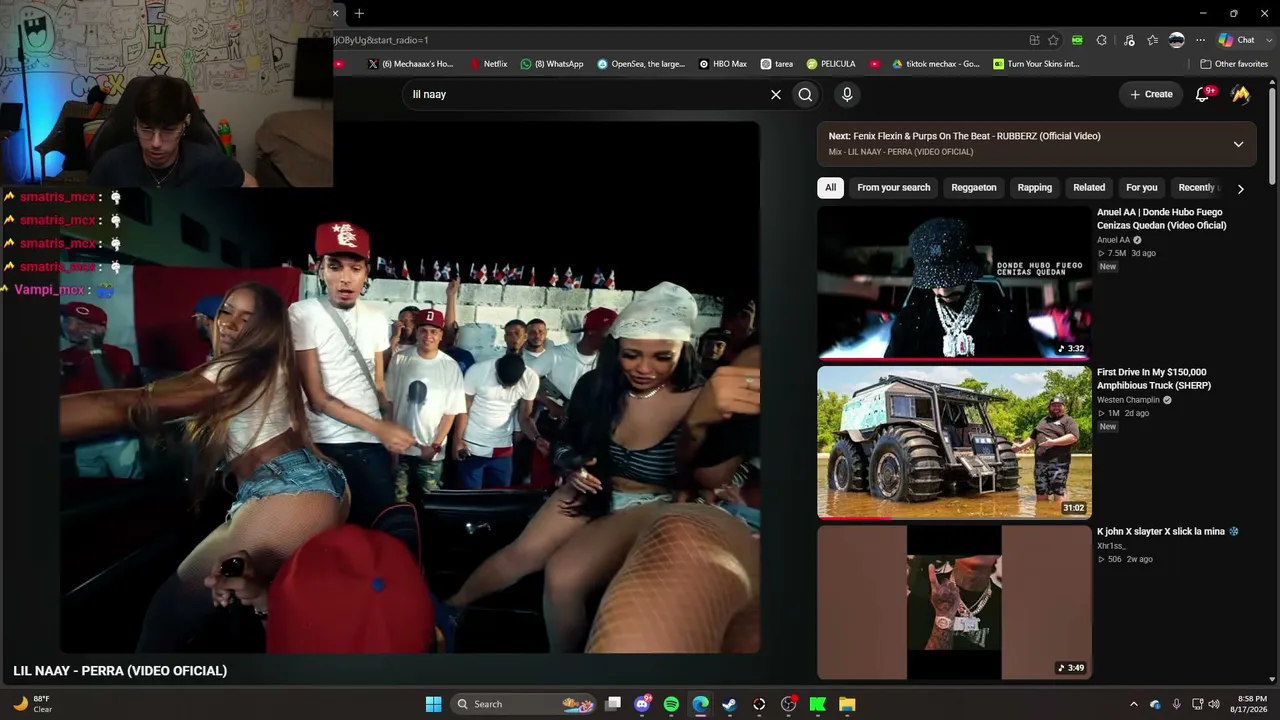The width and height of the screenshot is (1280, 720).
Task: Open the Turn Your Skins bookmark
Action: click(1036, 64)
